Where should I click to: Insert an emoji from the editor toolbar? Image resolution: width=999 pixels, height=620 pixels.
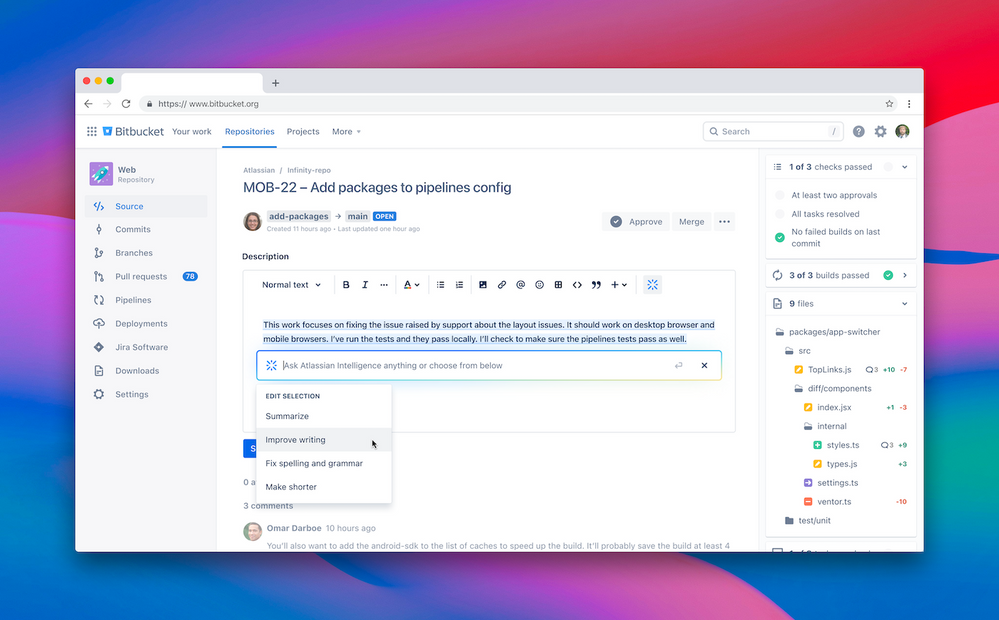(x=538, y=284)
